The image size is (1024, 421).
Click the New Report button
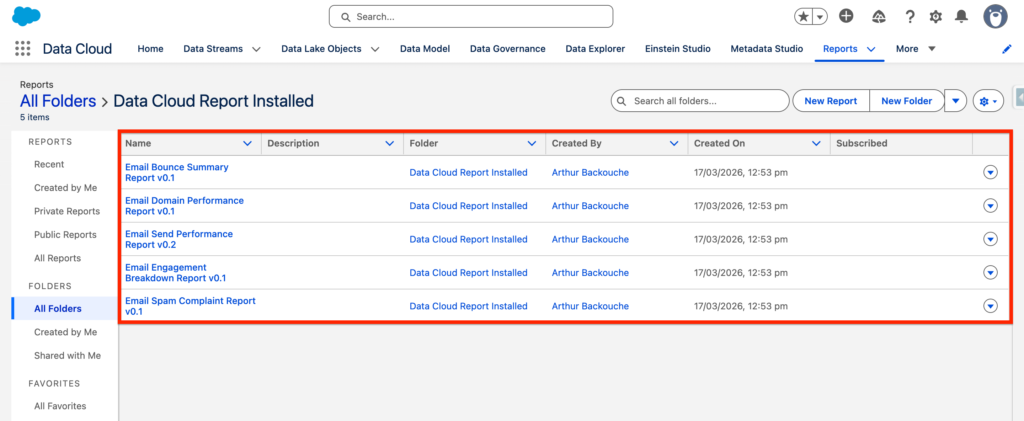(x=830, y=101)
